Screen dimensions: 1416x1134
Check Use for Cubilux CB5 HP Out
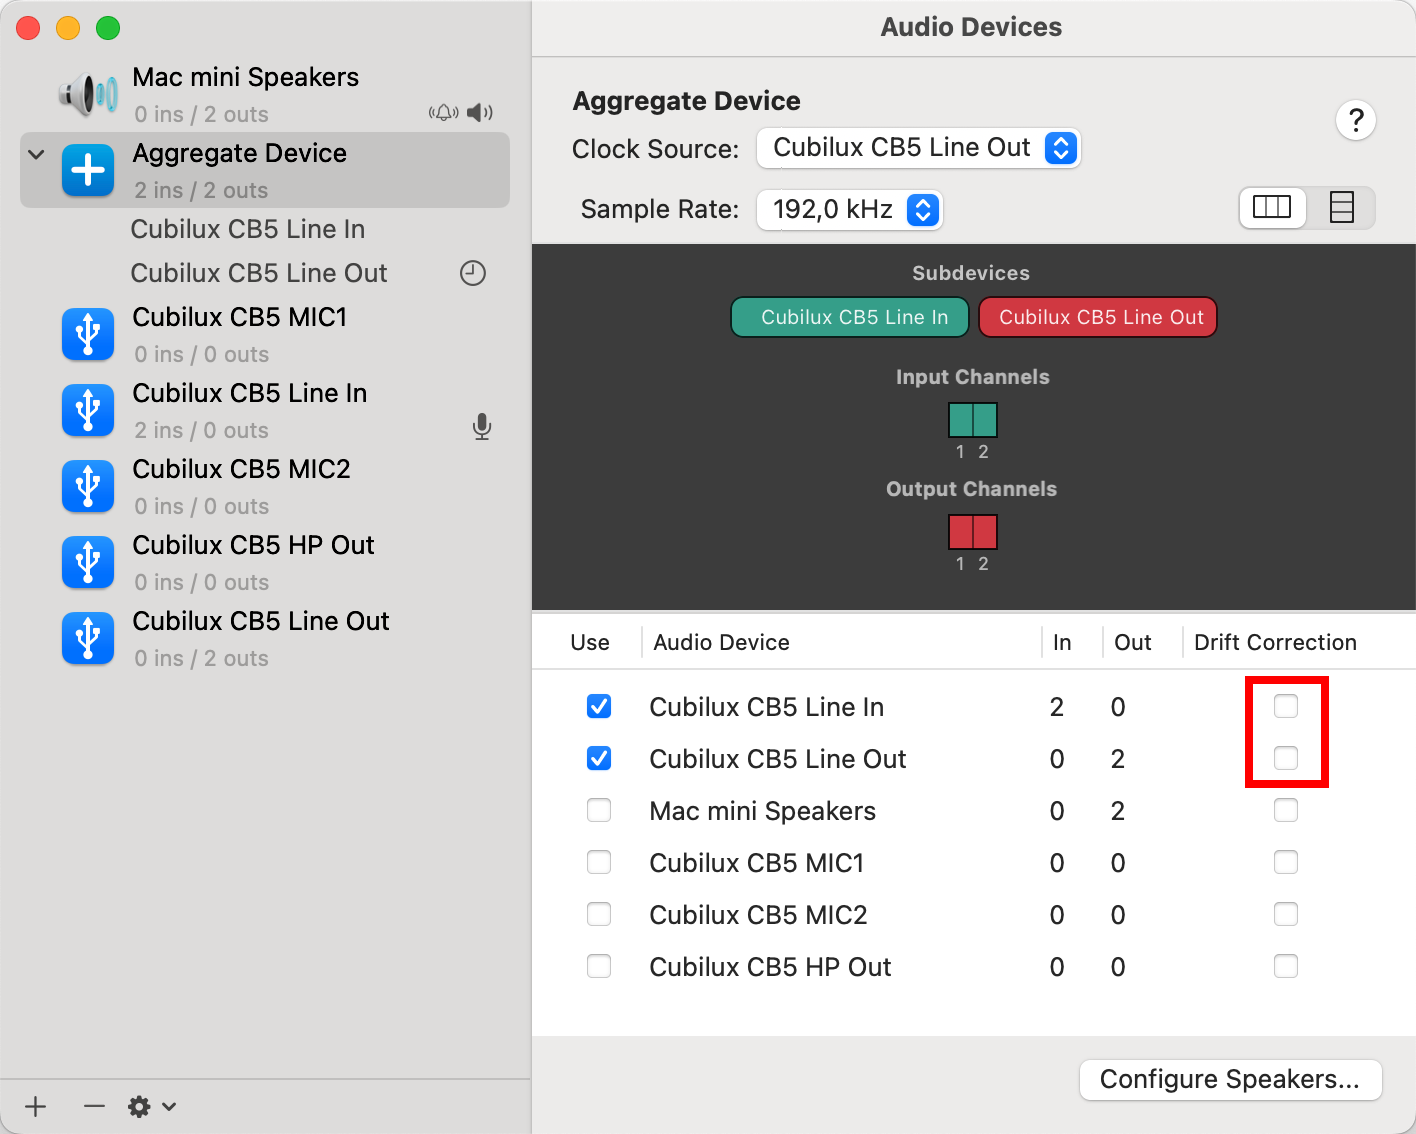click(x=599, y=966)
